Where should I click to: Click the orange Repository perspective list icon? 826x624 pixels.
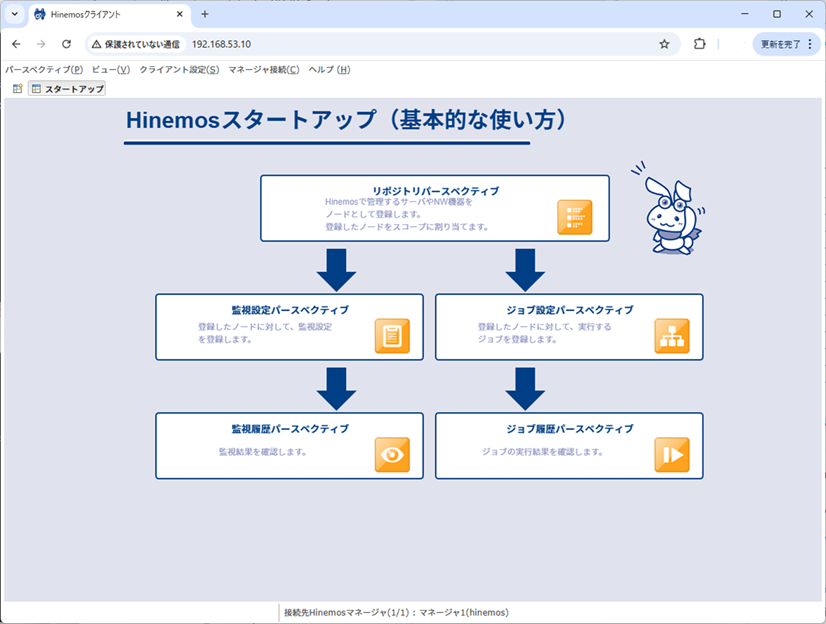pyautogui.click(x=574, y=217)
